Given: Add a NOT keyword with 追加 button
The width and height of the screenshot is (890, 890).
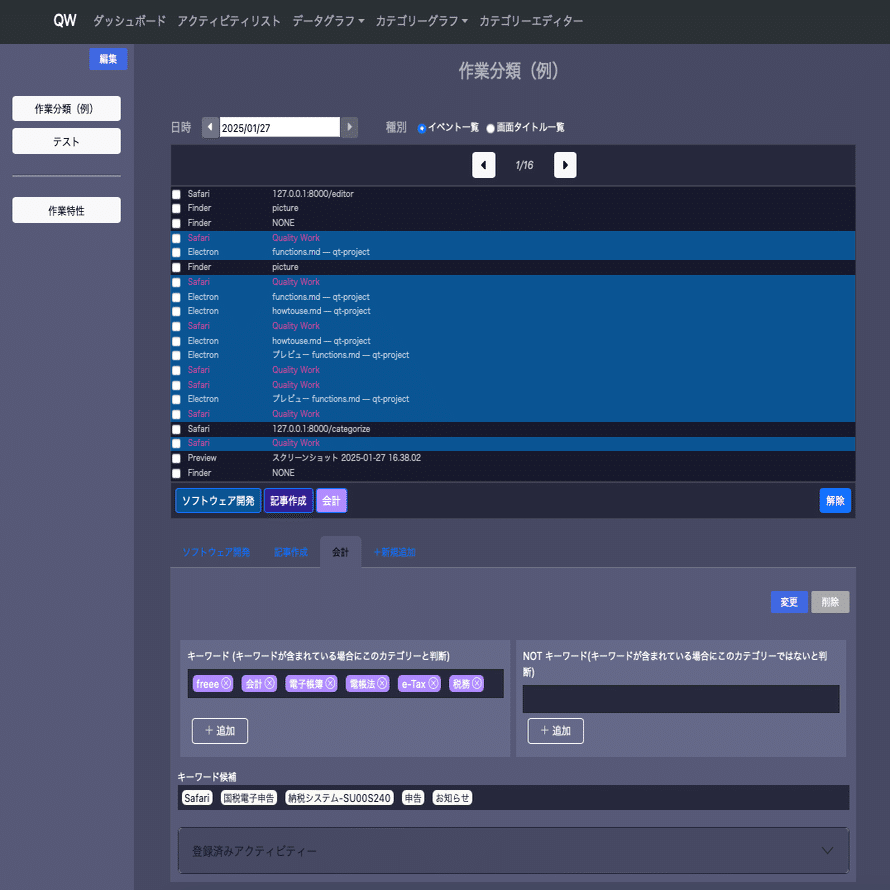Looking at the screenshot, I should pyautogui.click(x=555, y=731).
